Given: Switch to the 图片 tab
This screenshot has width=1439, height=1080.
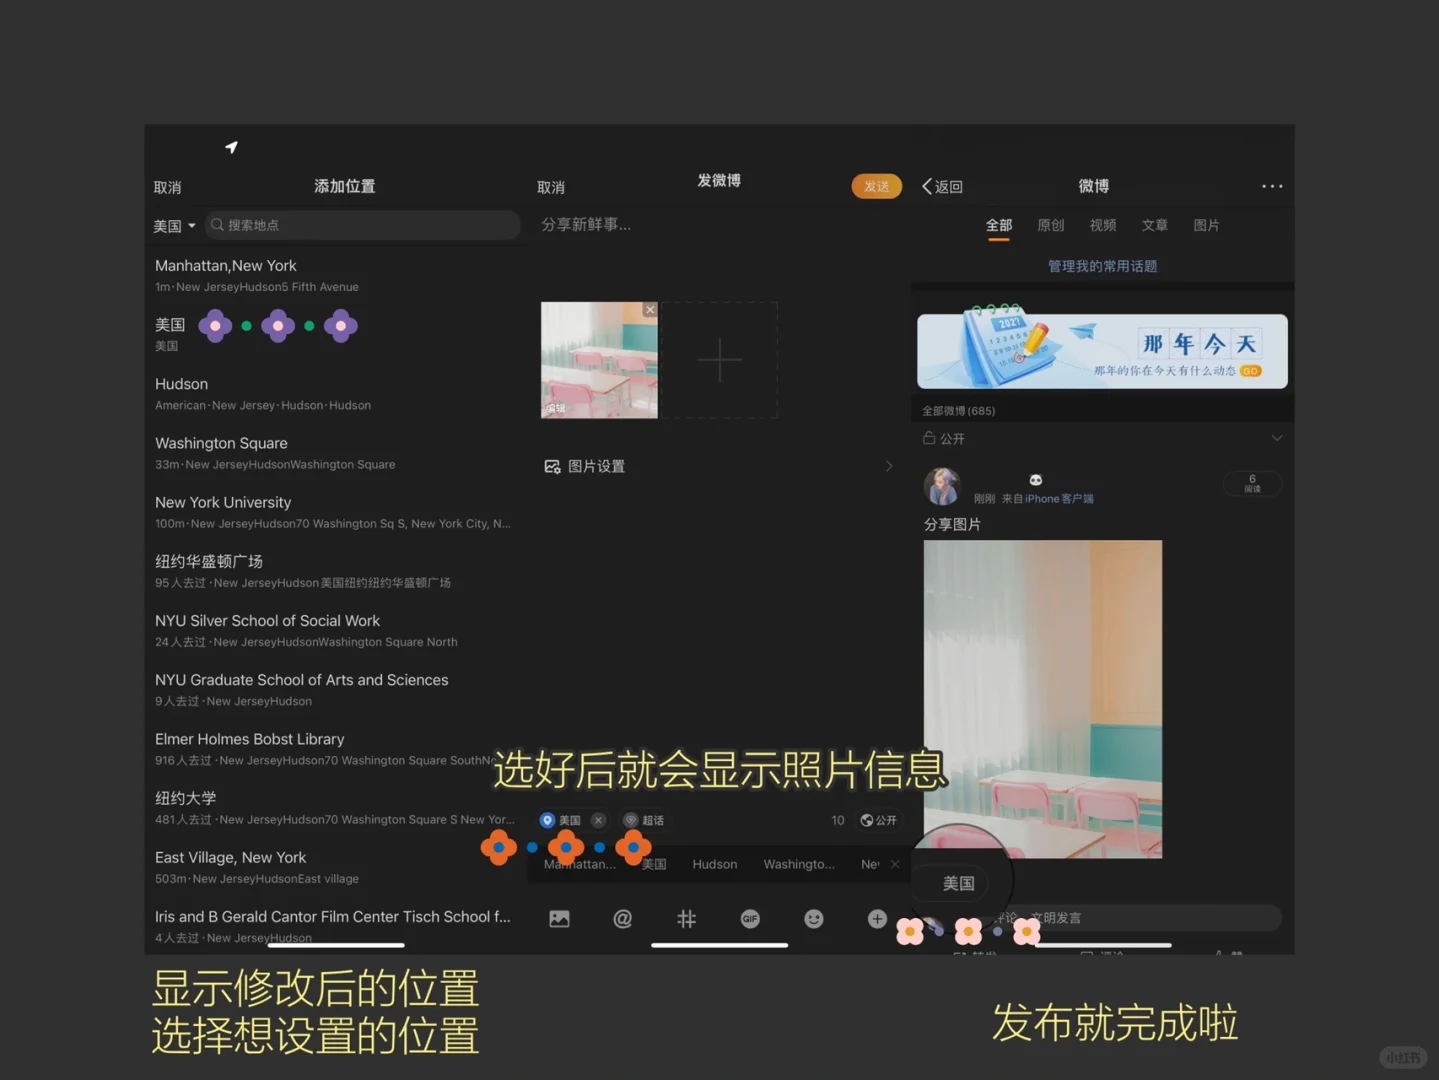Looking at the screenshot, I should point(1206,225).
